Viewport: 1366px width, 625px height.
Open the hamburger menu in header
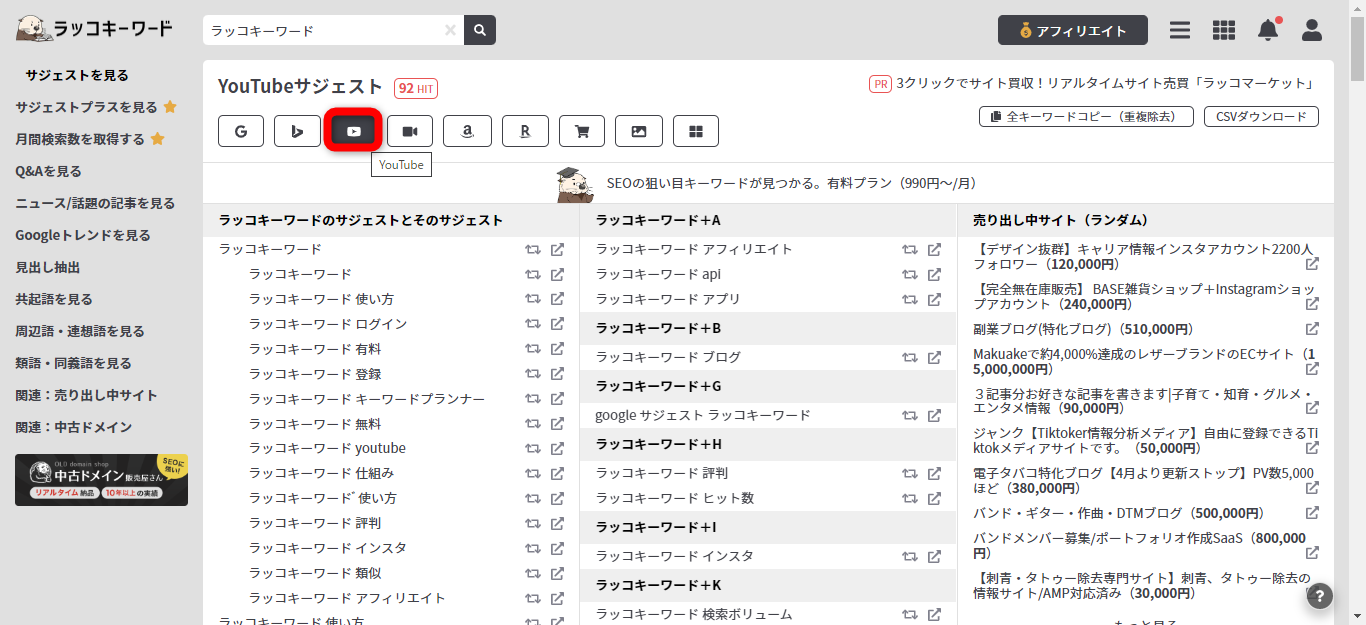pyautogui.click(x=1180, y=30)
